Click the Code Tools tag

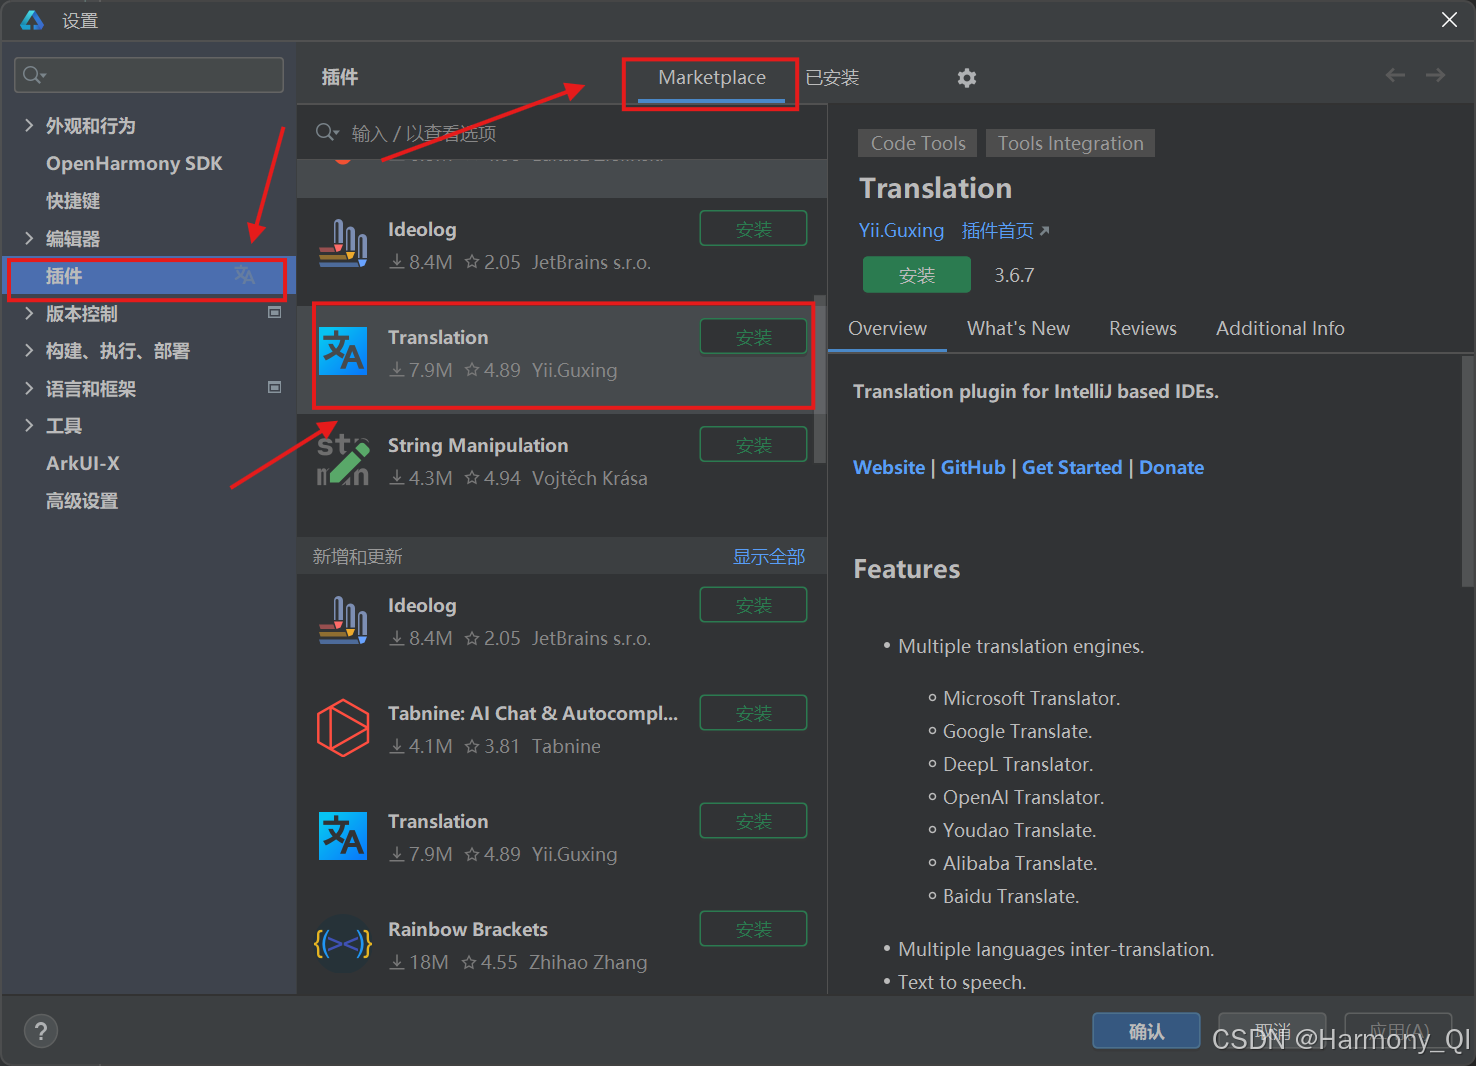tap(918, 143)
